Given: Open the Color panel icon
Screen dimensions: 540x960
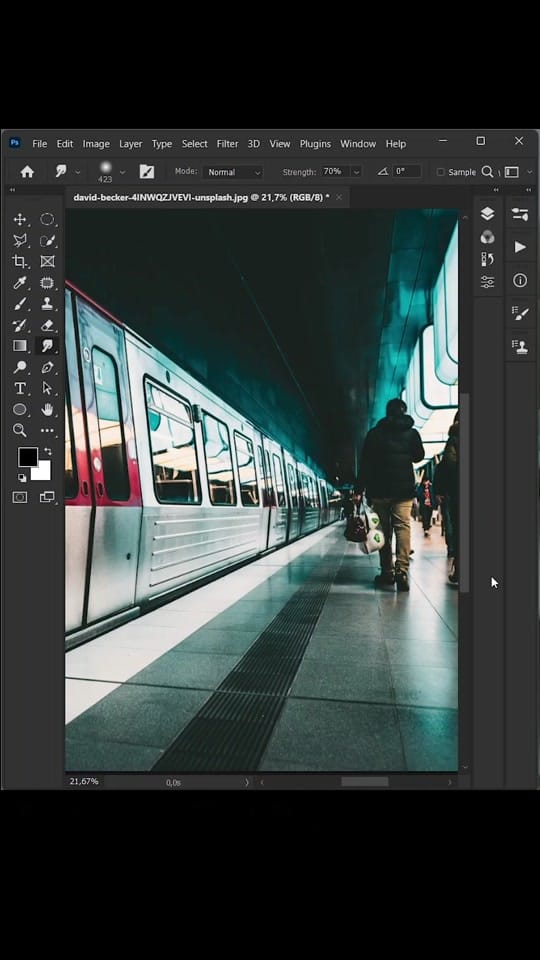Looking at the screenshot, I should [x=487, y=237].
